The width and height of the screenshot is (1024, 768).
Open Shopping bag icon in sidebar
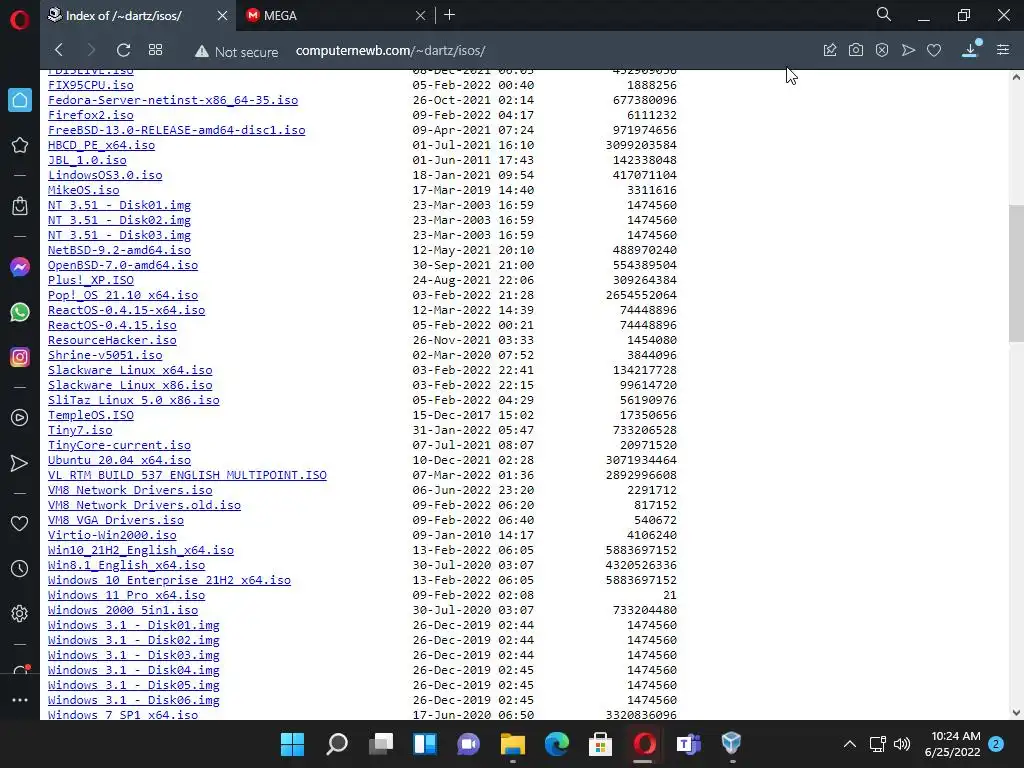(x=20, y=206)
